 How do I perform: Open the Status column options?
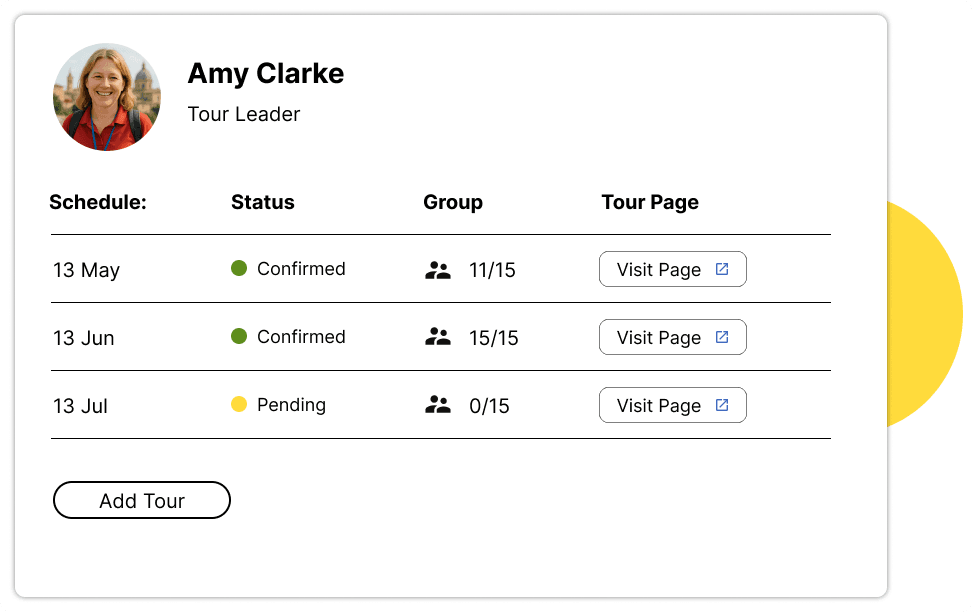pos(262,202)
